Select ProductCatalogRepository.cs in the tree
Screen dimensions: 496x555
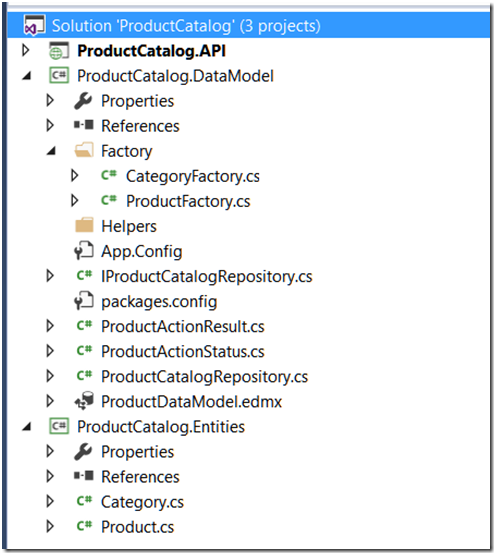tap(204, 376)
